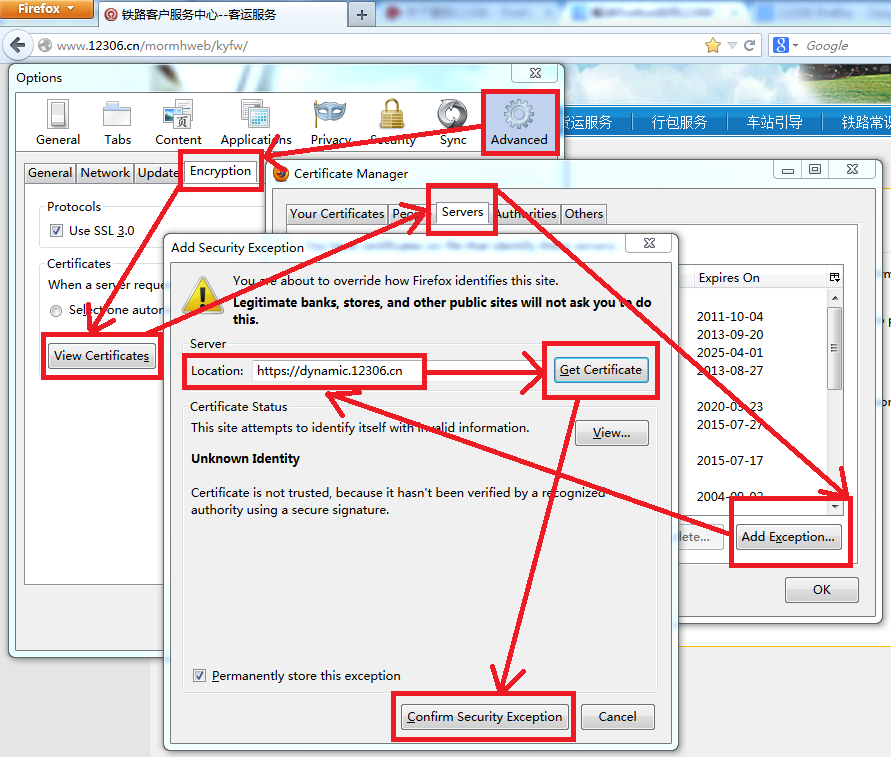The image size is (891, 757).
Task: Close the Add Security Exception dialog
Action: pyautogui.click(x=649, y=243)
